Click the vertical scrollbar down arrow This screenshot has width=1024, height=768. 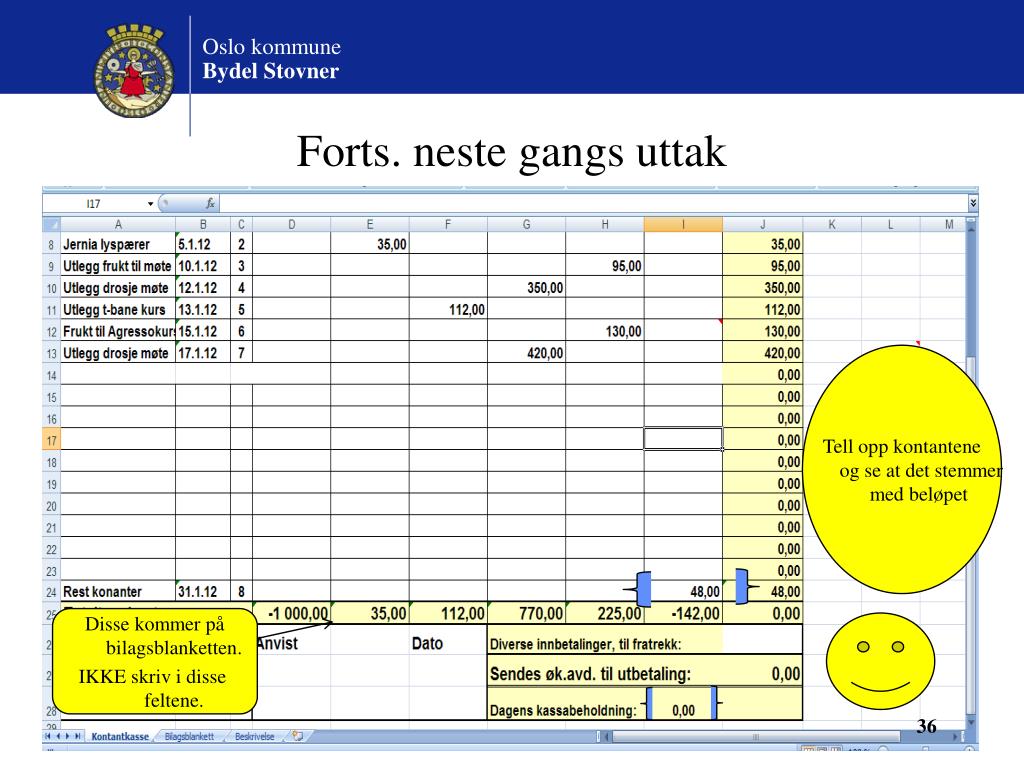tap(971, 722)
